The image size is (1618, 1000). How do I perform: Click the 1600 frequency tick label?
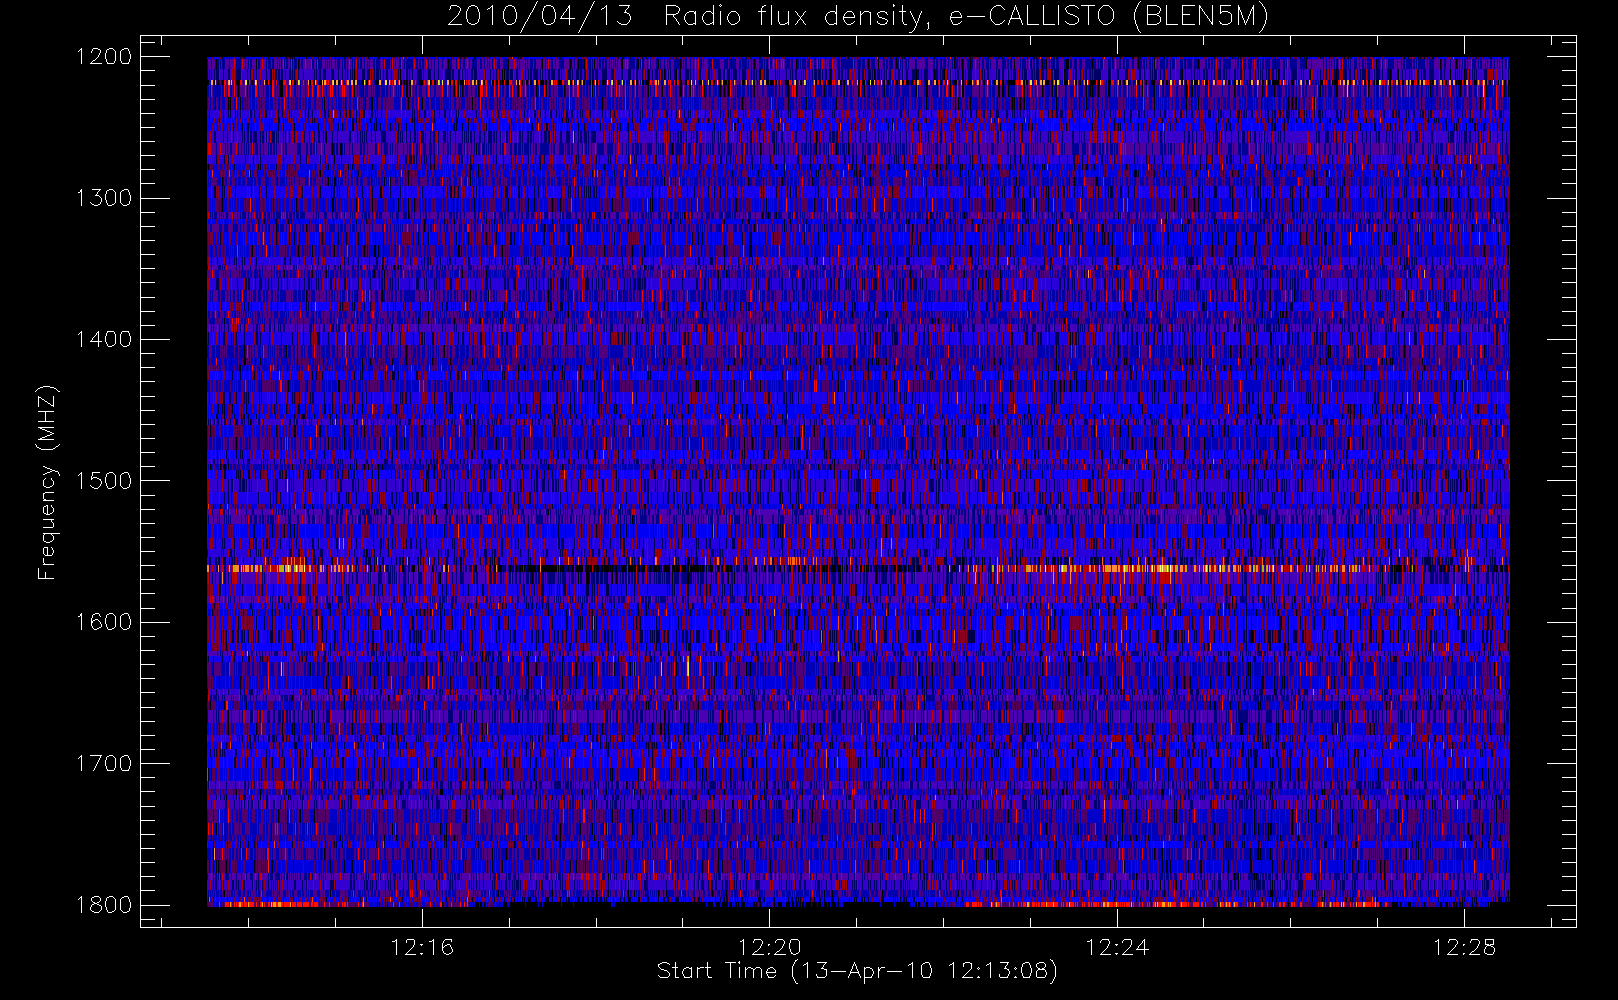[104, 622]
